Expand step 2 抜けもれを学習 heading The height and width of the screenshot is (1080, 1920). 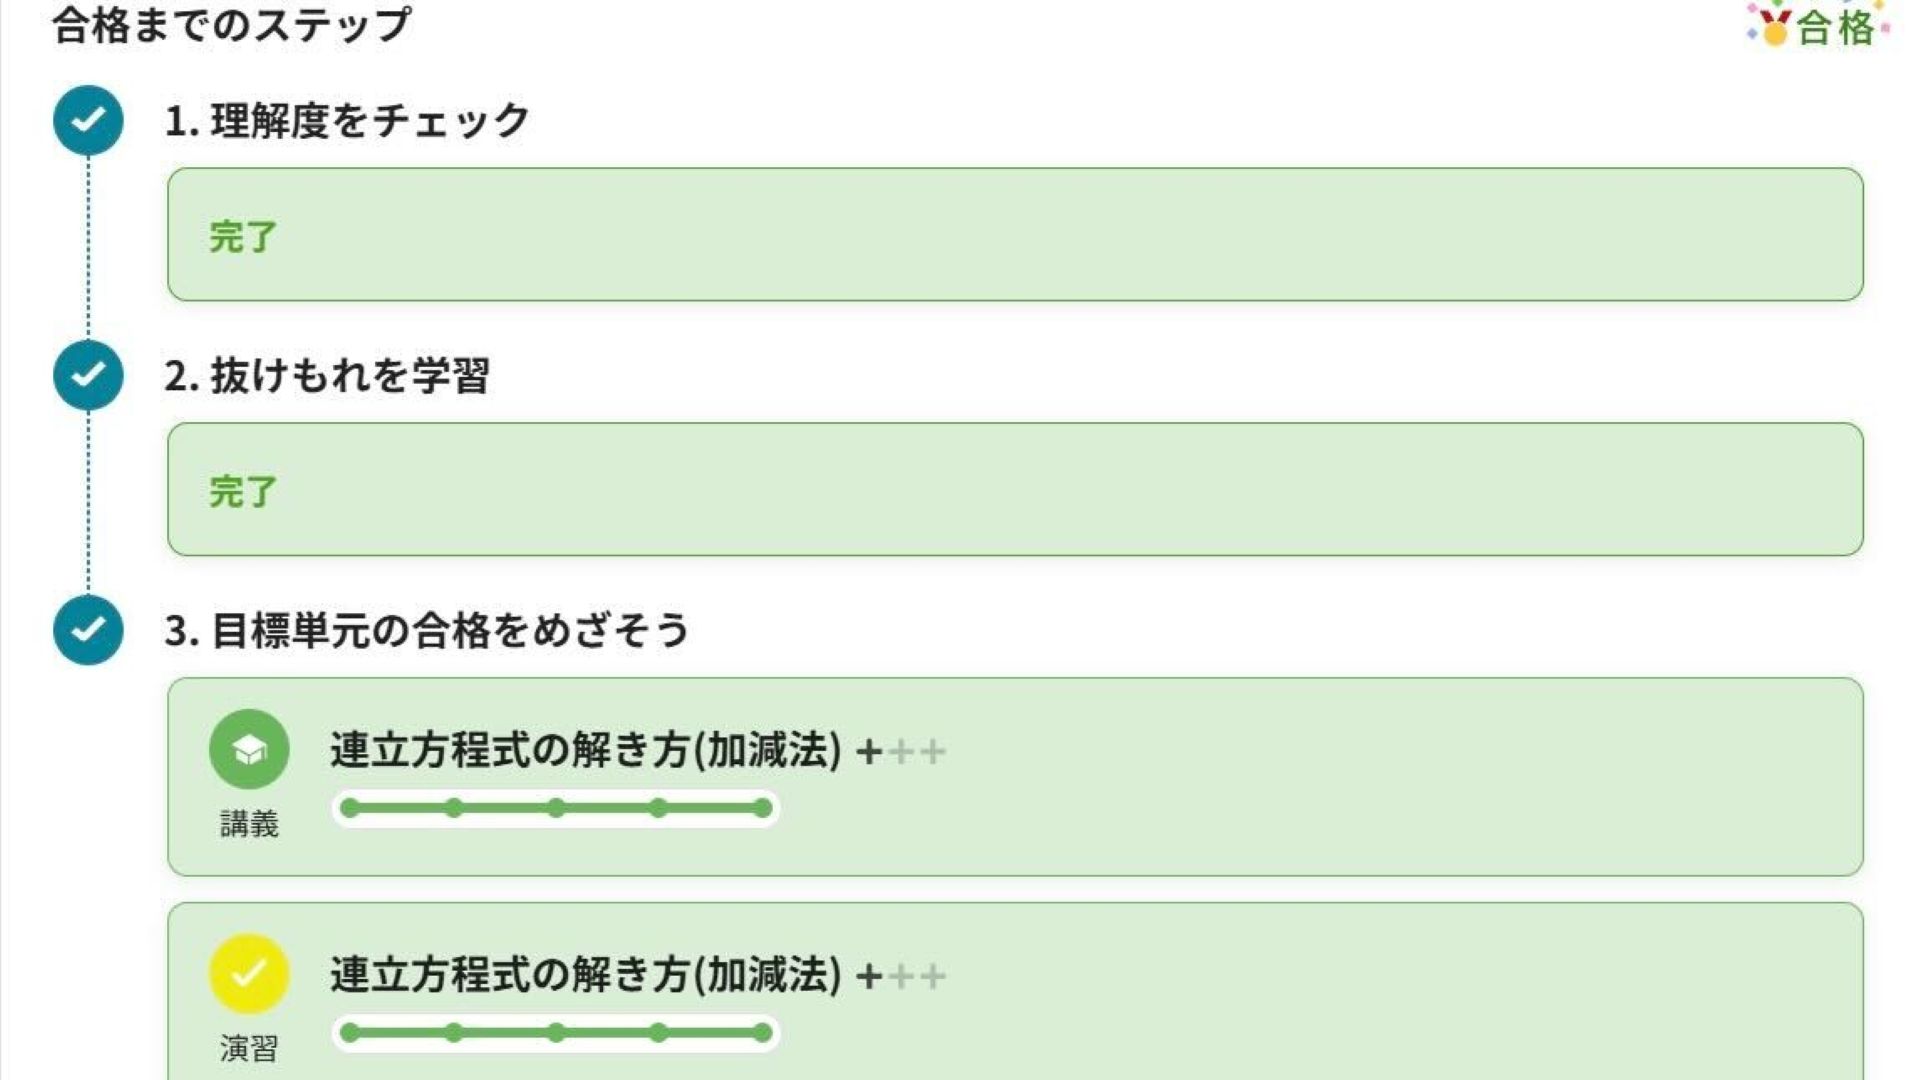[x=327, y=376]
